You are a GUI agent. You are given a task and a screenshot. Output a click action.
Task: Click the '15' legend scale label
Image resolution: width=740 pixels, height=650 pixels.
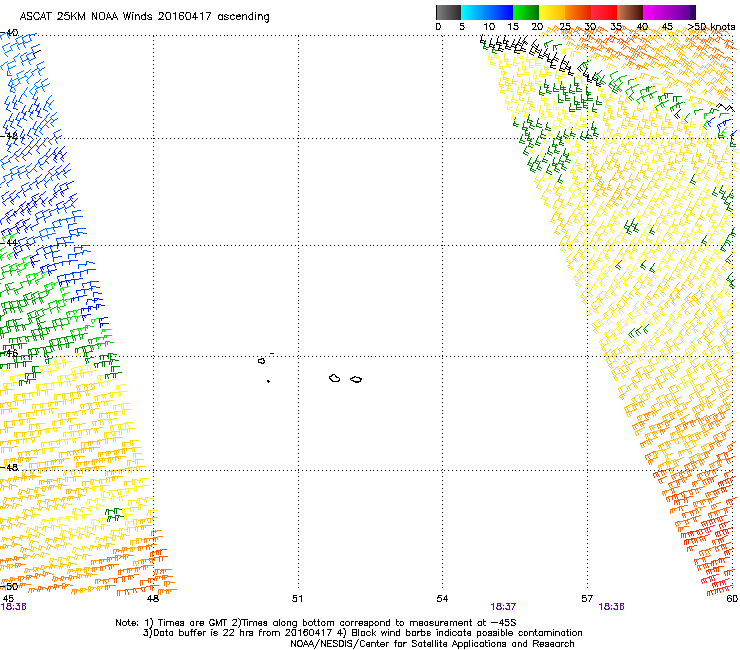(x=513, y=27)
